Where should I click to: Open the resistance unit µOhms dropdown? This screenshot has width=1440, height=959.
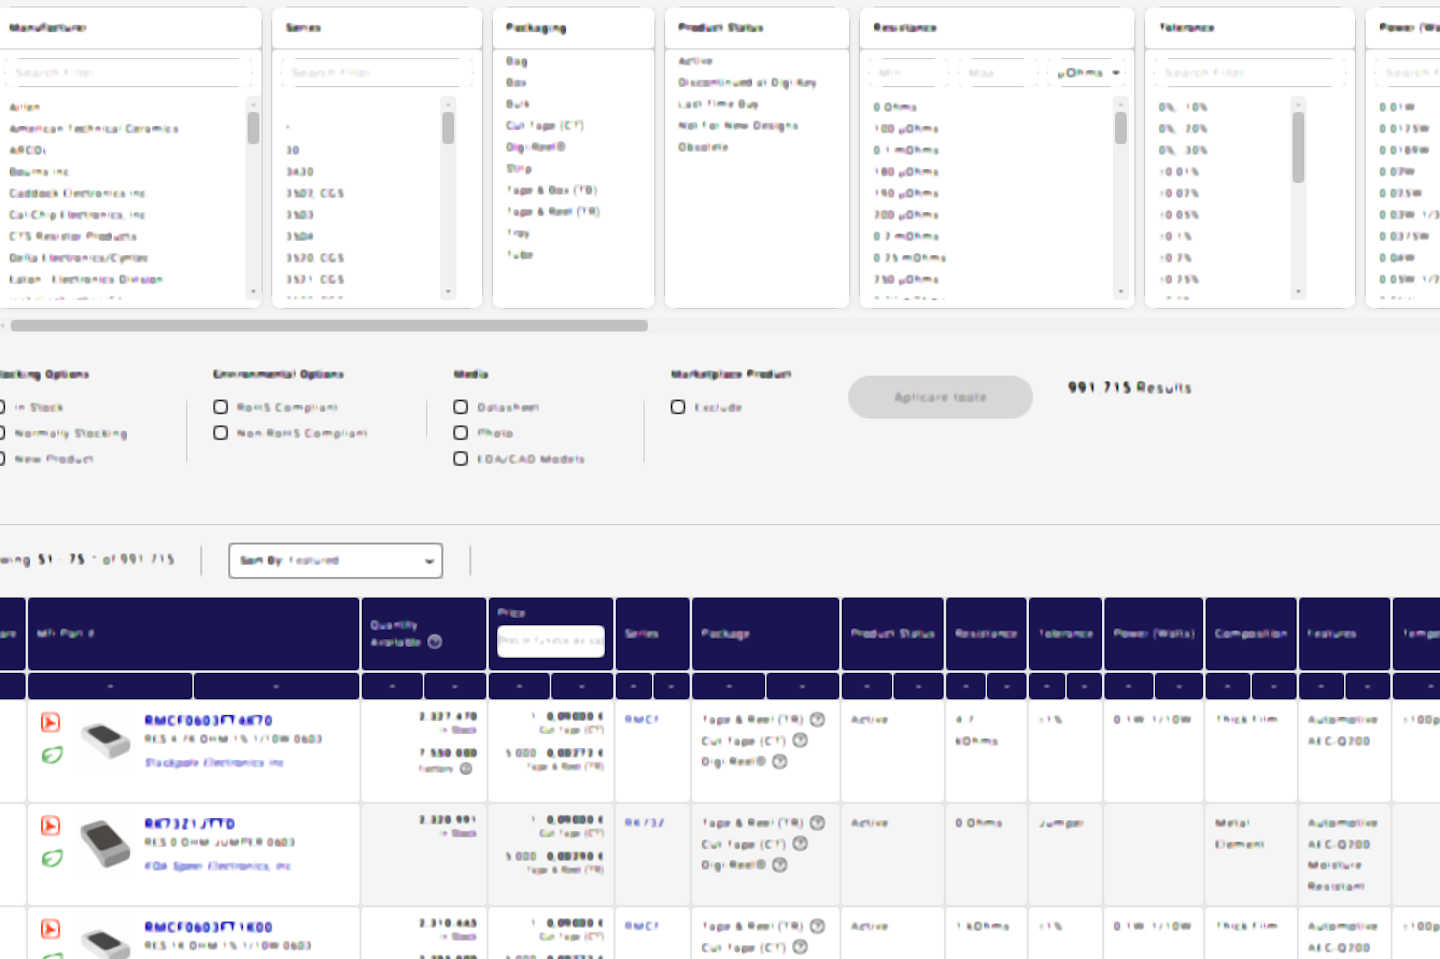(x=1087, y=73)
